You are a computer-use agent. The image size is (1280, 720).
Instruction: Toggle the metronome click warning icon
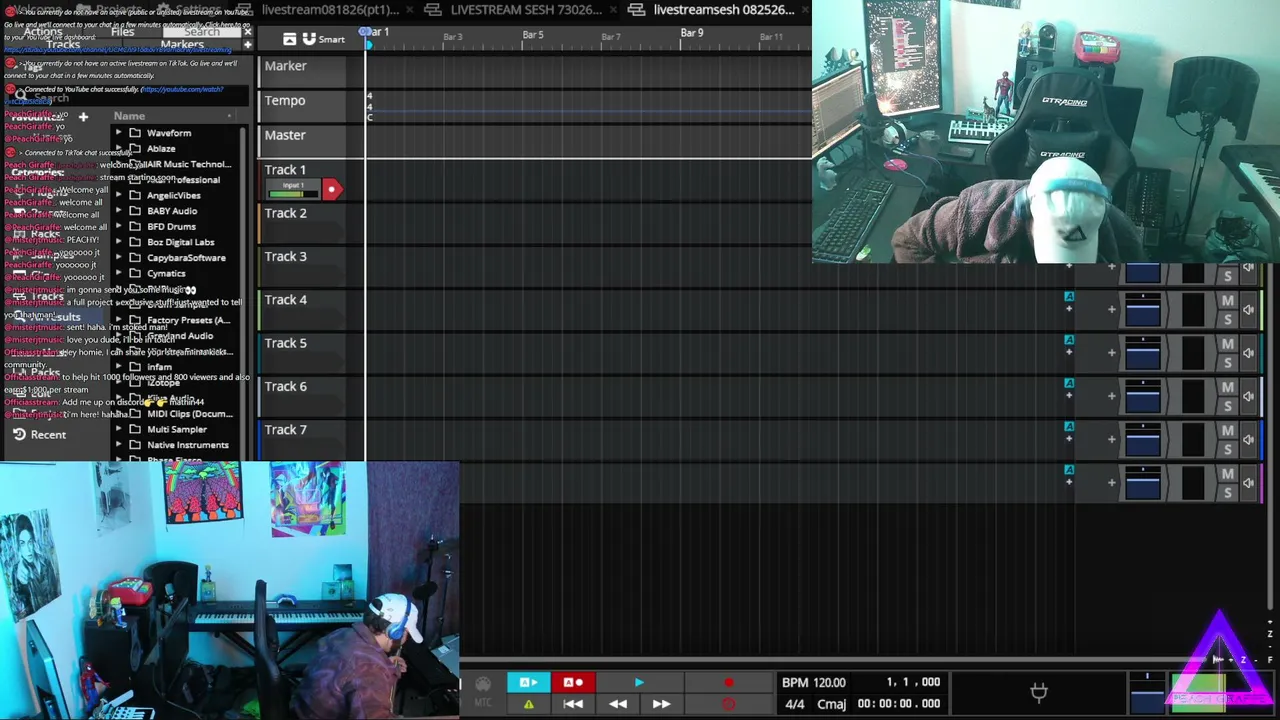[x=529, y=704]
